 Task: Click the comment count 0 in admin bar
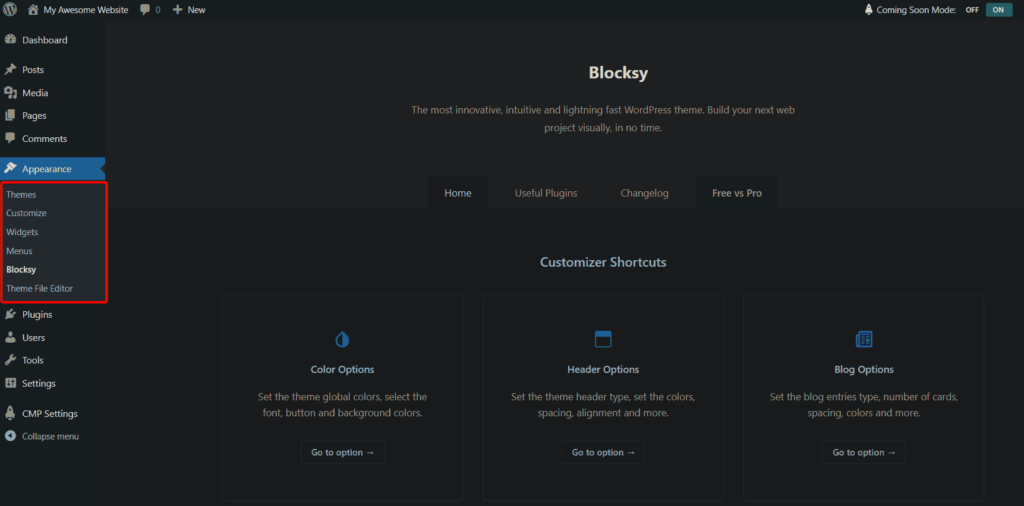click(x=157, y=10)
